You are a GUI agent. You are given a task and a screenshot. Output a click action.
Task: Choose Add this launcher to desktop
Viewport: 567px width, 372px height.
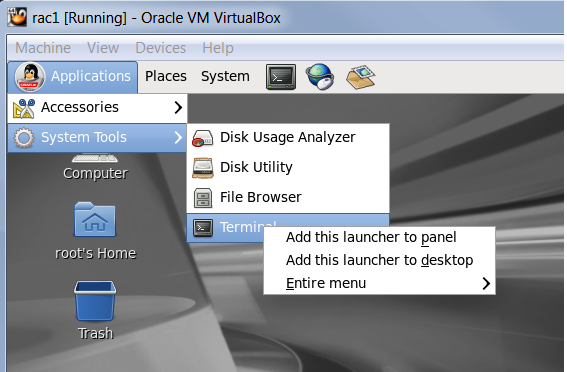[379, 260]
